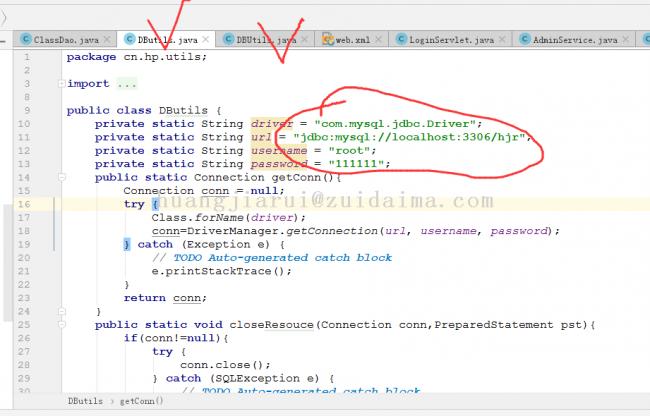The height and width of the screenshot is (416, 650).
Task: Click the jdbc:mysql://localhost:3306/hjr string
Action: [x=410, y=137]
